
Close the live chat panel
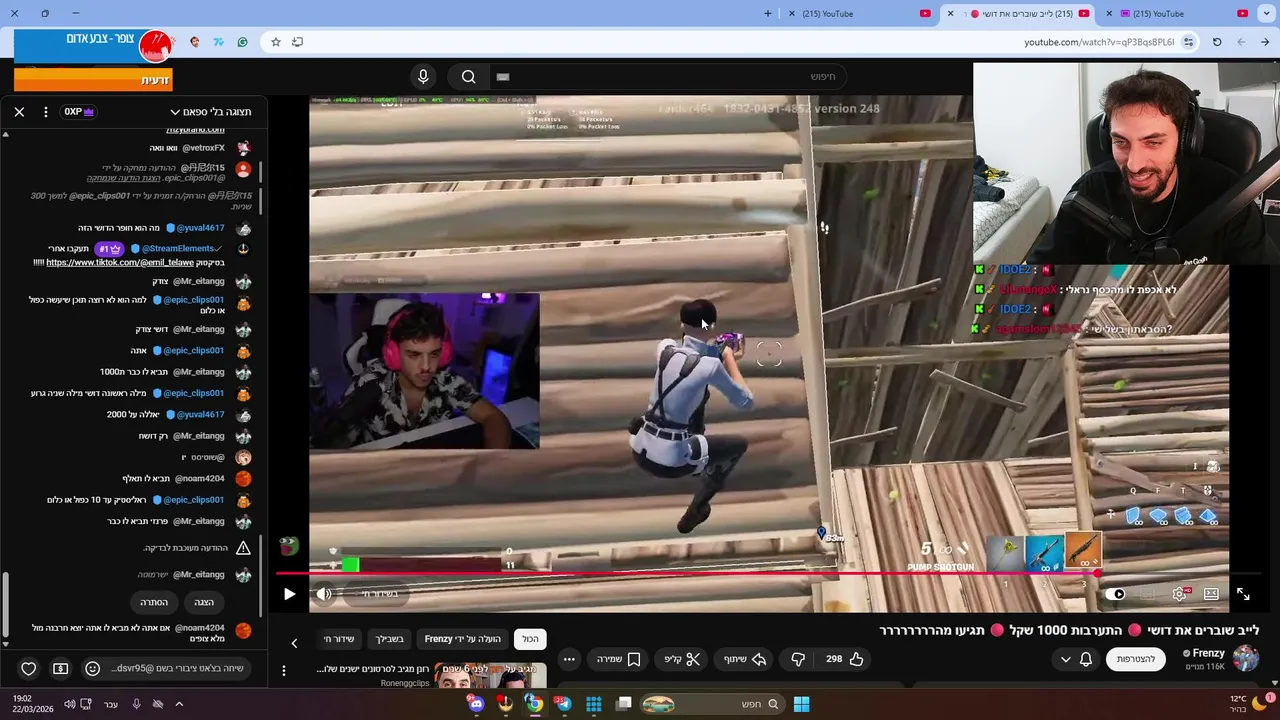19,112
